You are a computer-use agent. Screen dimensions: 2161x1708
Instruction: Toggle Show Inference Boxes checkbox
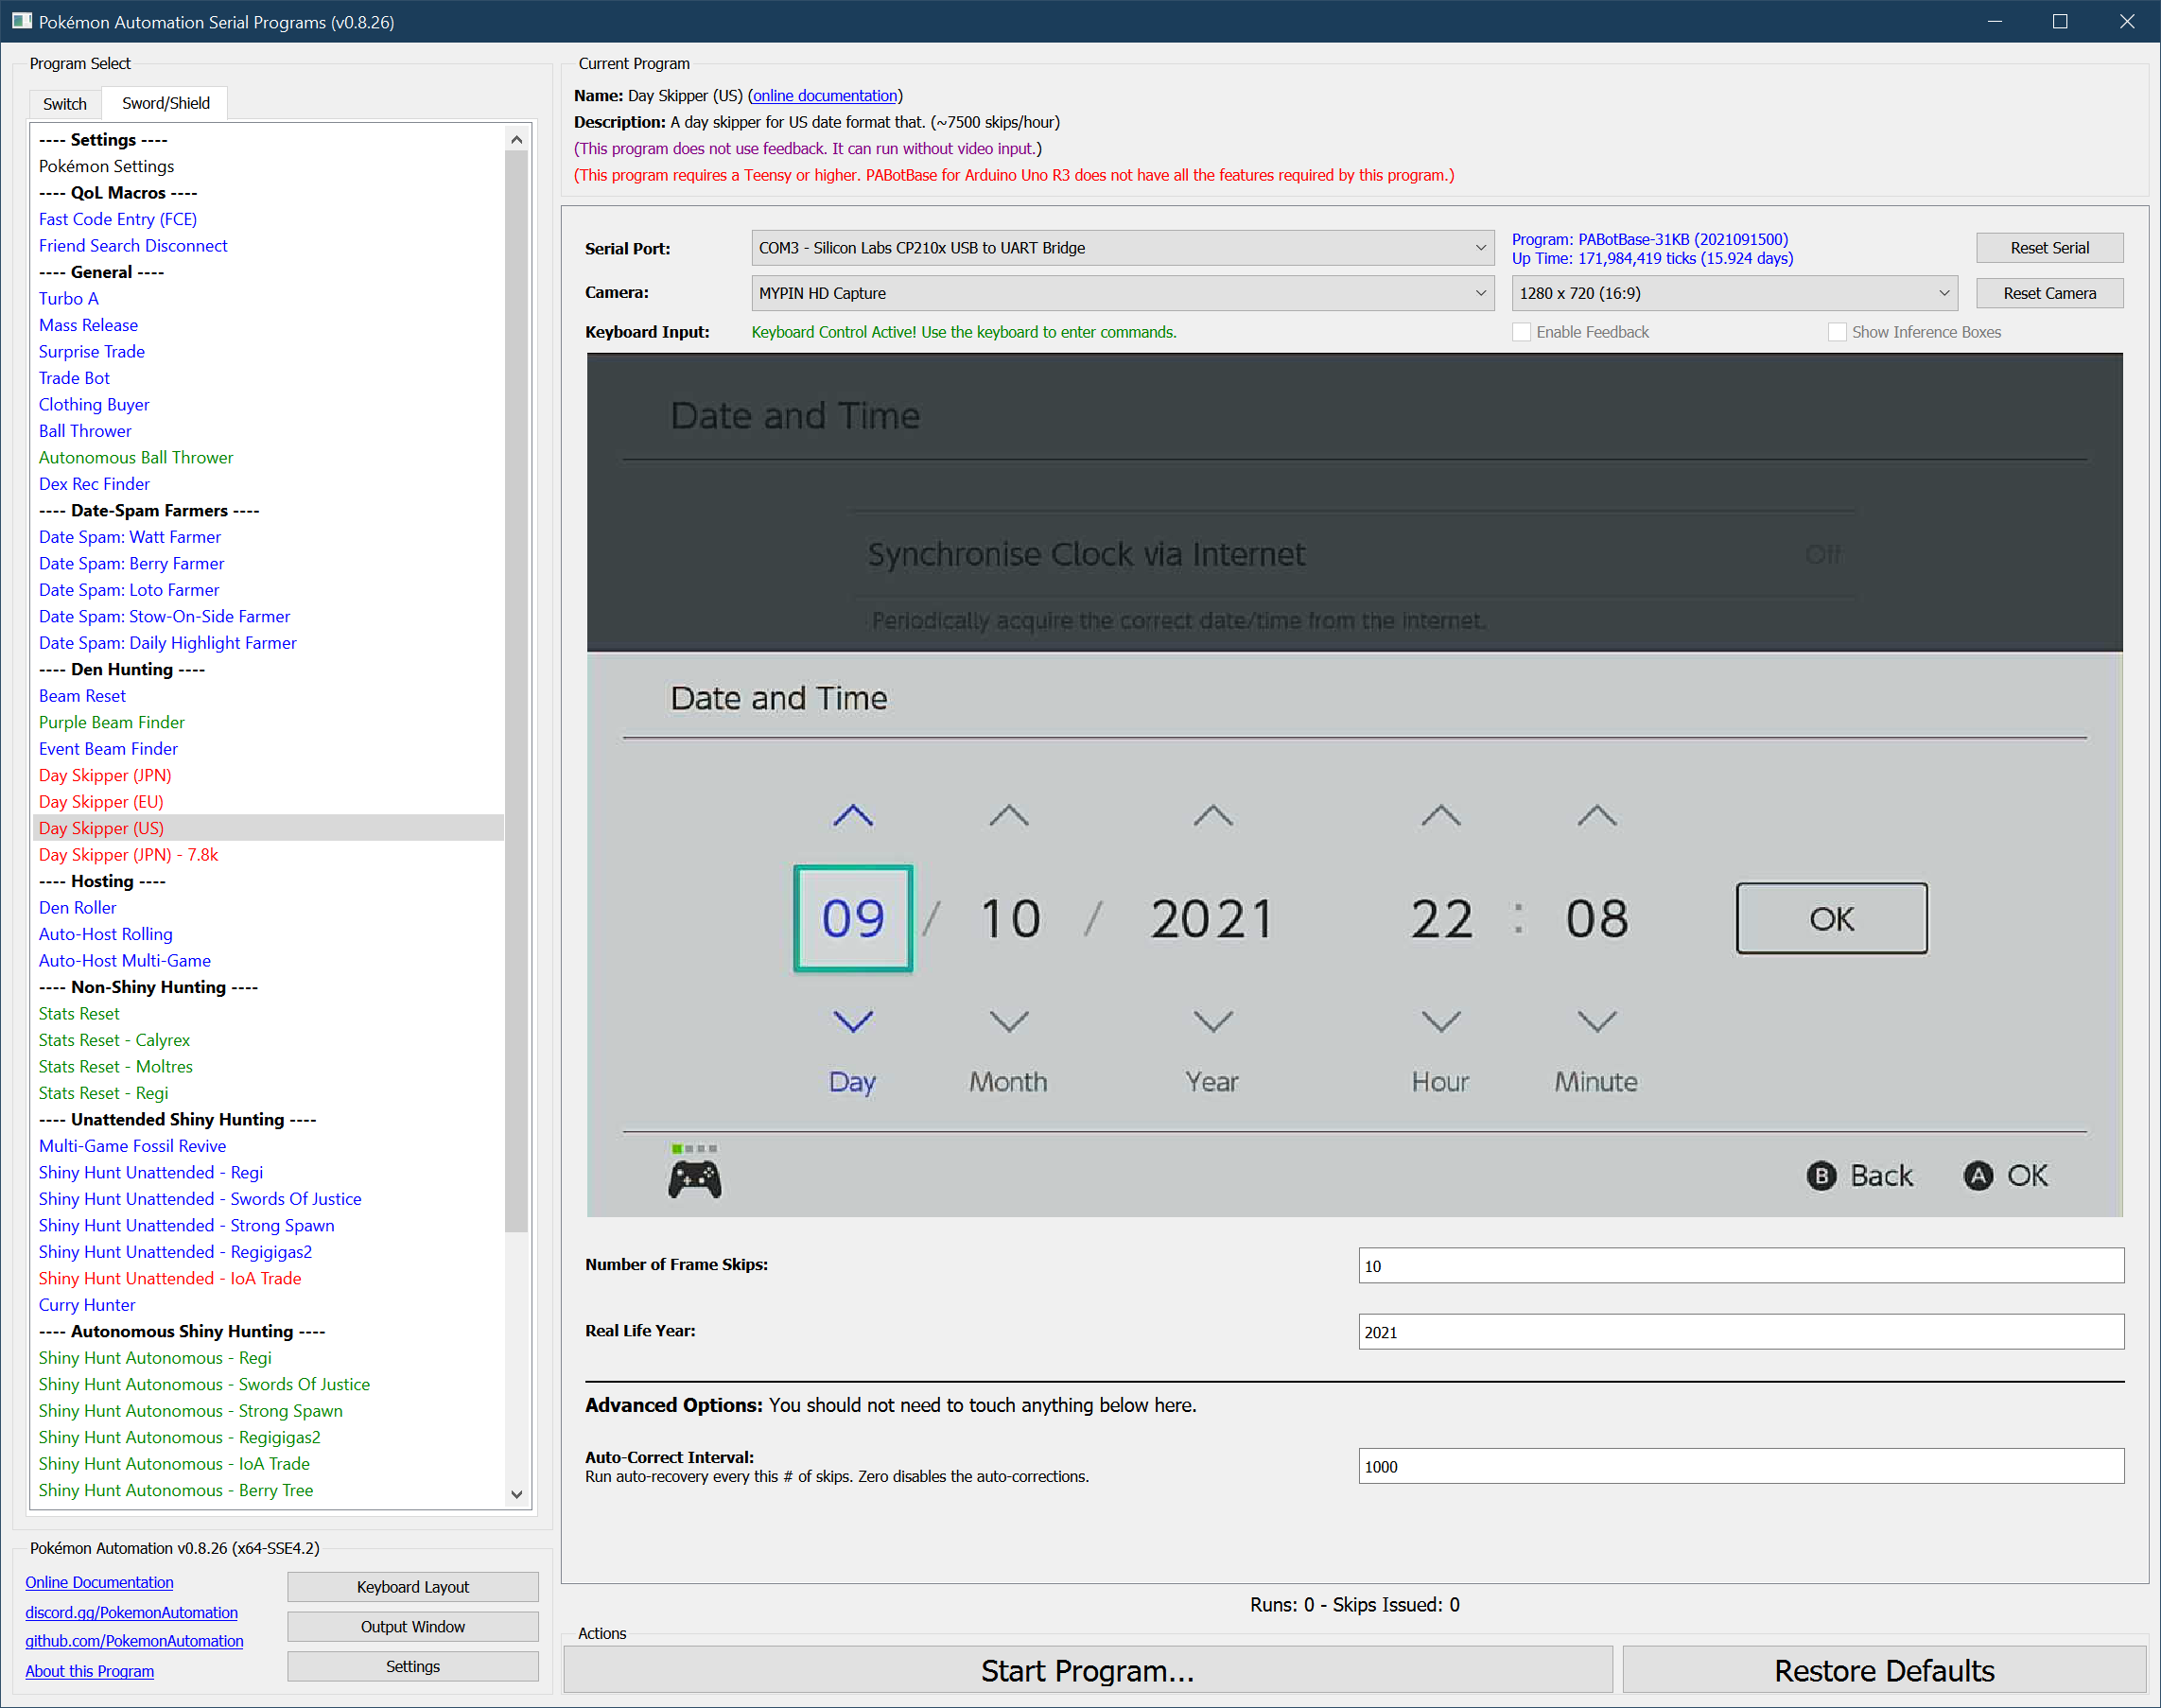(1837, 332)
